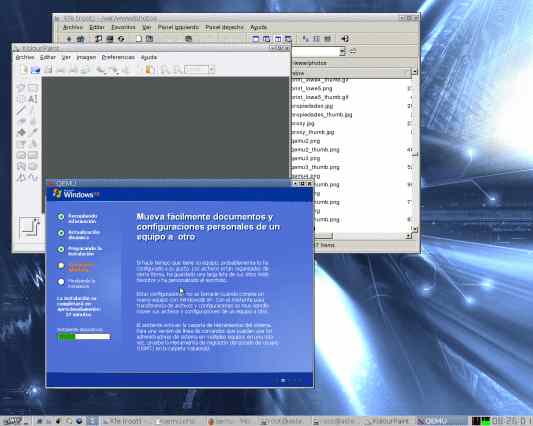533x426 pixels.
Task: Open the Imagen menu in KolourPaint
Action: click(86, 57)
